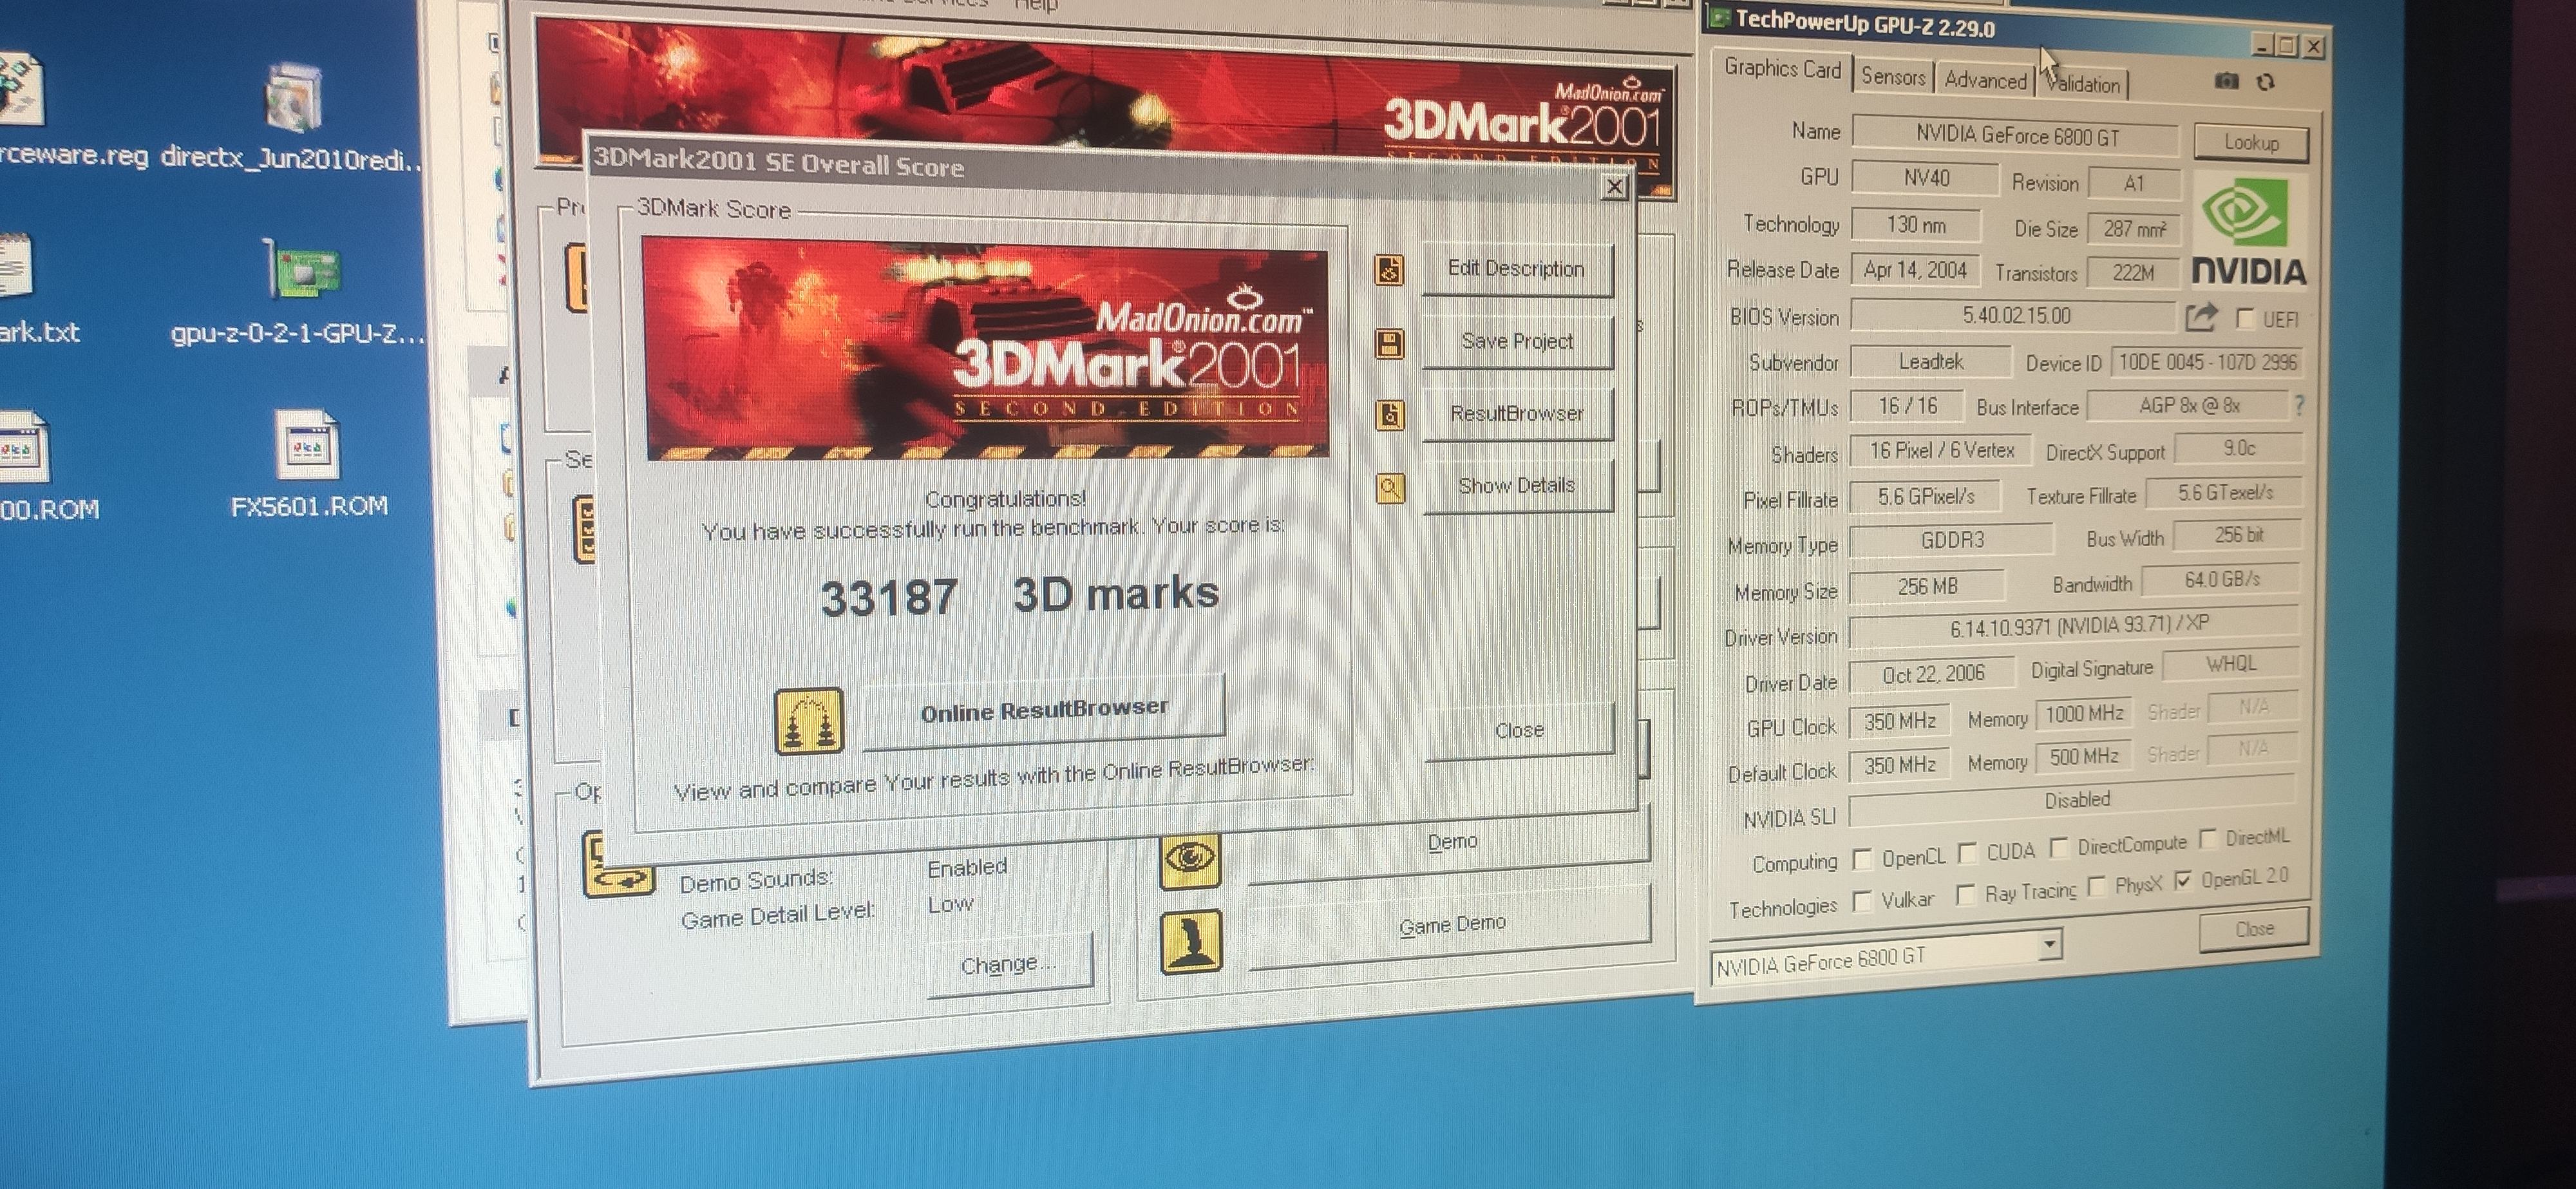This screenshot has height=1189, width=2576.
Task: Click the GPU-Z refresh icon
Action: [2266, 82]
